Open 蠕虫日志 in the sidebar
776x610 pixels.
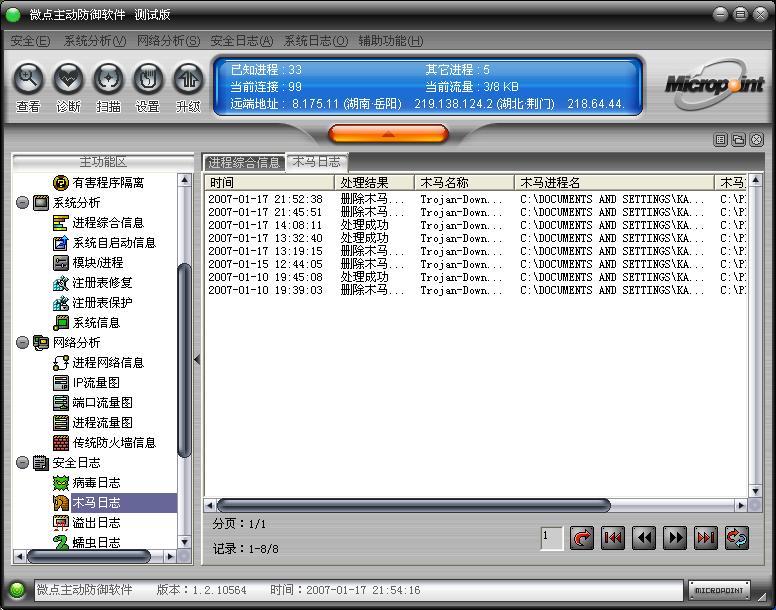point(87,542)
